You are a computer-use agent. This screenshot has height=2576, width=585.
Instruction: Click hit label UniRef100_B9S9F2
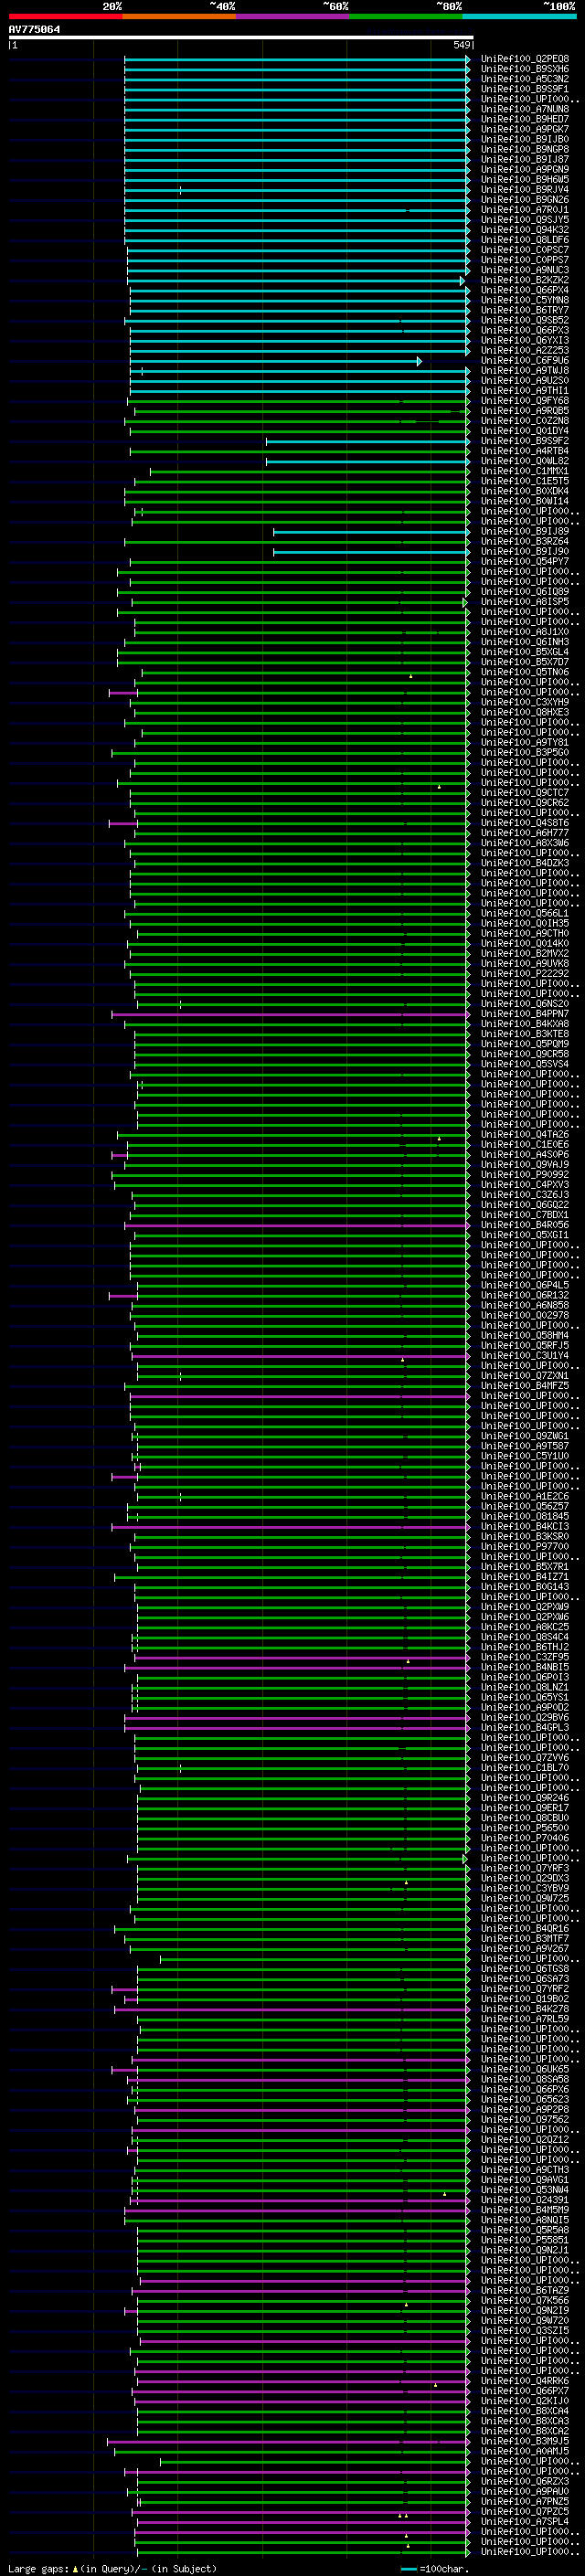pos(525,441)
